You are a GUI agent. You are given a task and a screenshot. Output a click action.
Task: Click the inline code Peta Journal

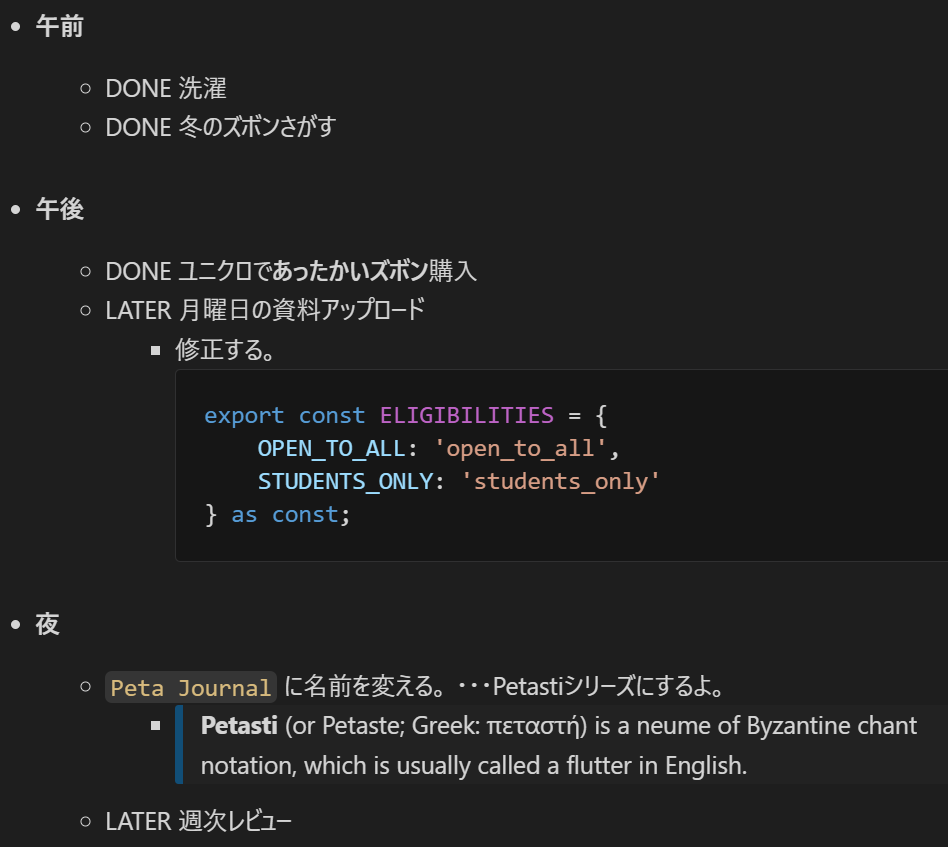190,687
